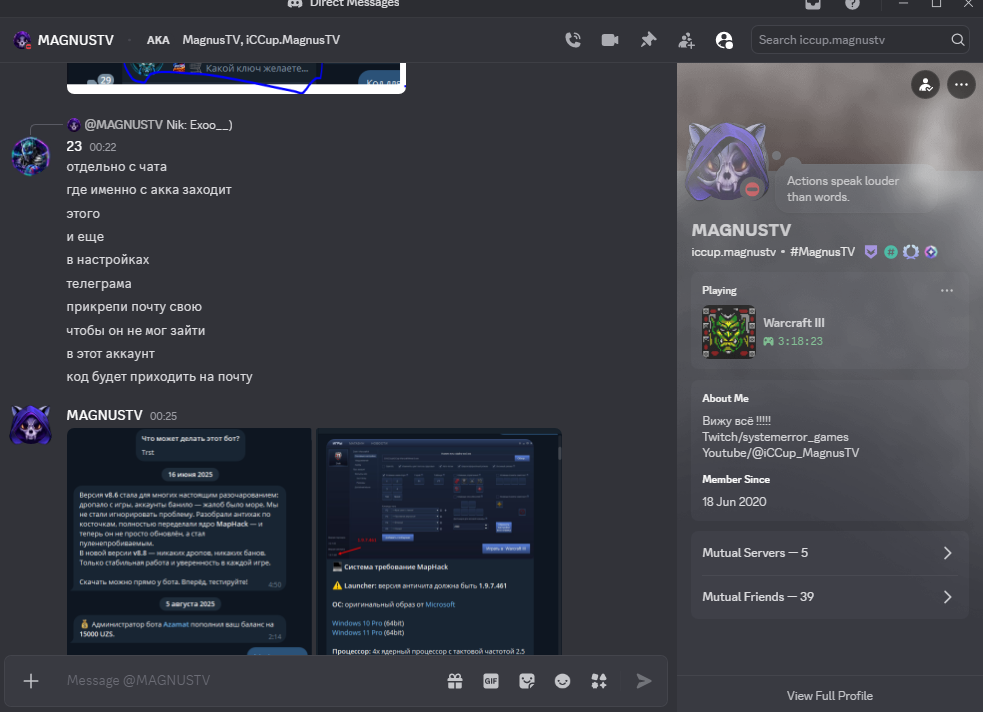983x712 pixels.
Task: Click the fourth diamond profile badge
Action: 931,252
